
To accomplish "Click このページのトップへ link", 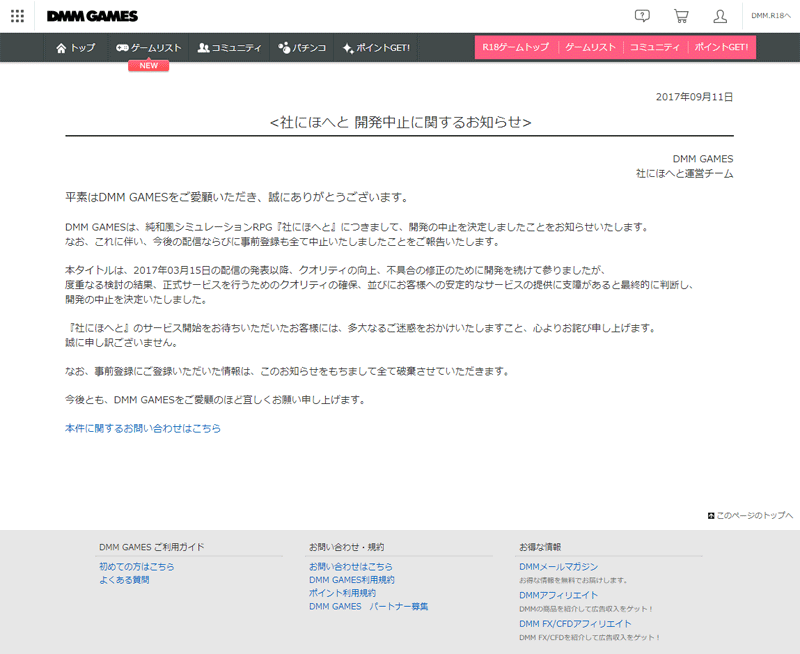I will click(x=751, y=516).
